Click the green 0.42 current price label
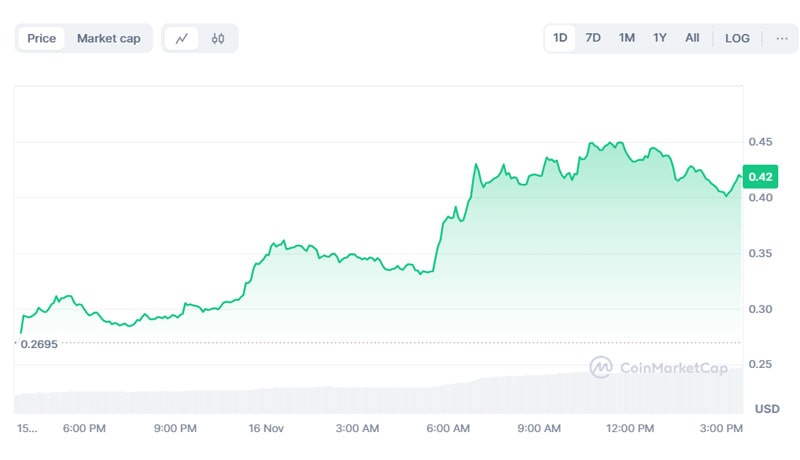The width and height of the screenshot is (800, 460). click(760, 177)
